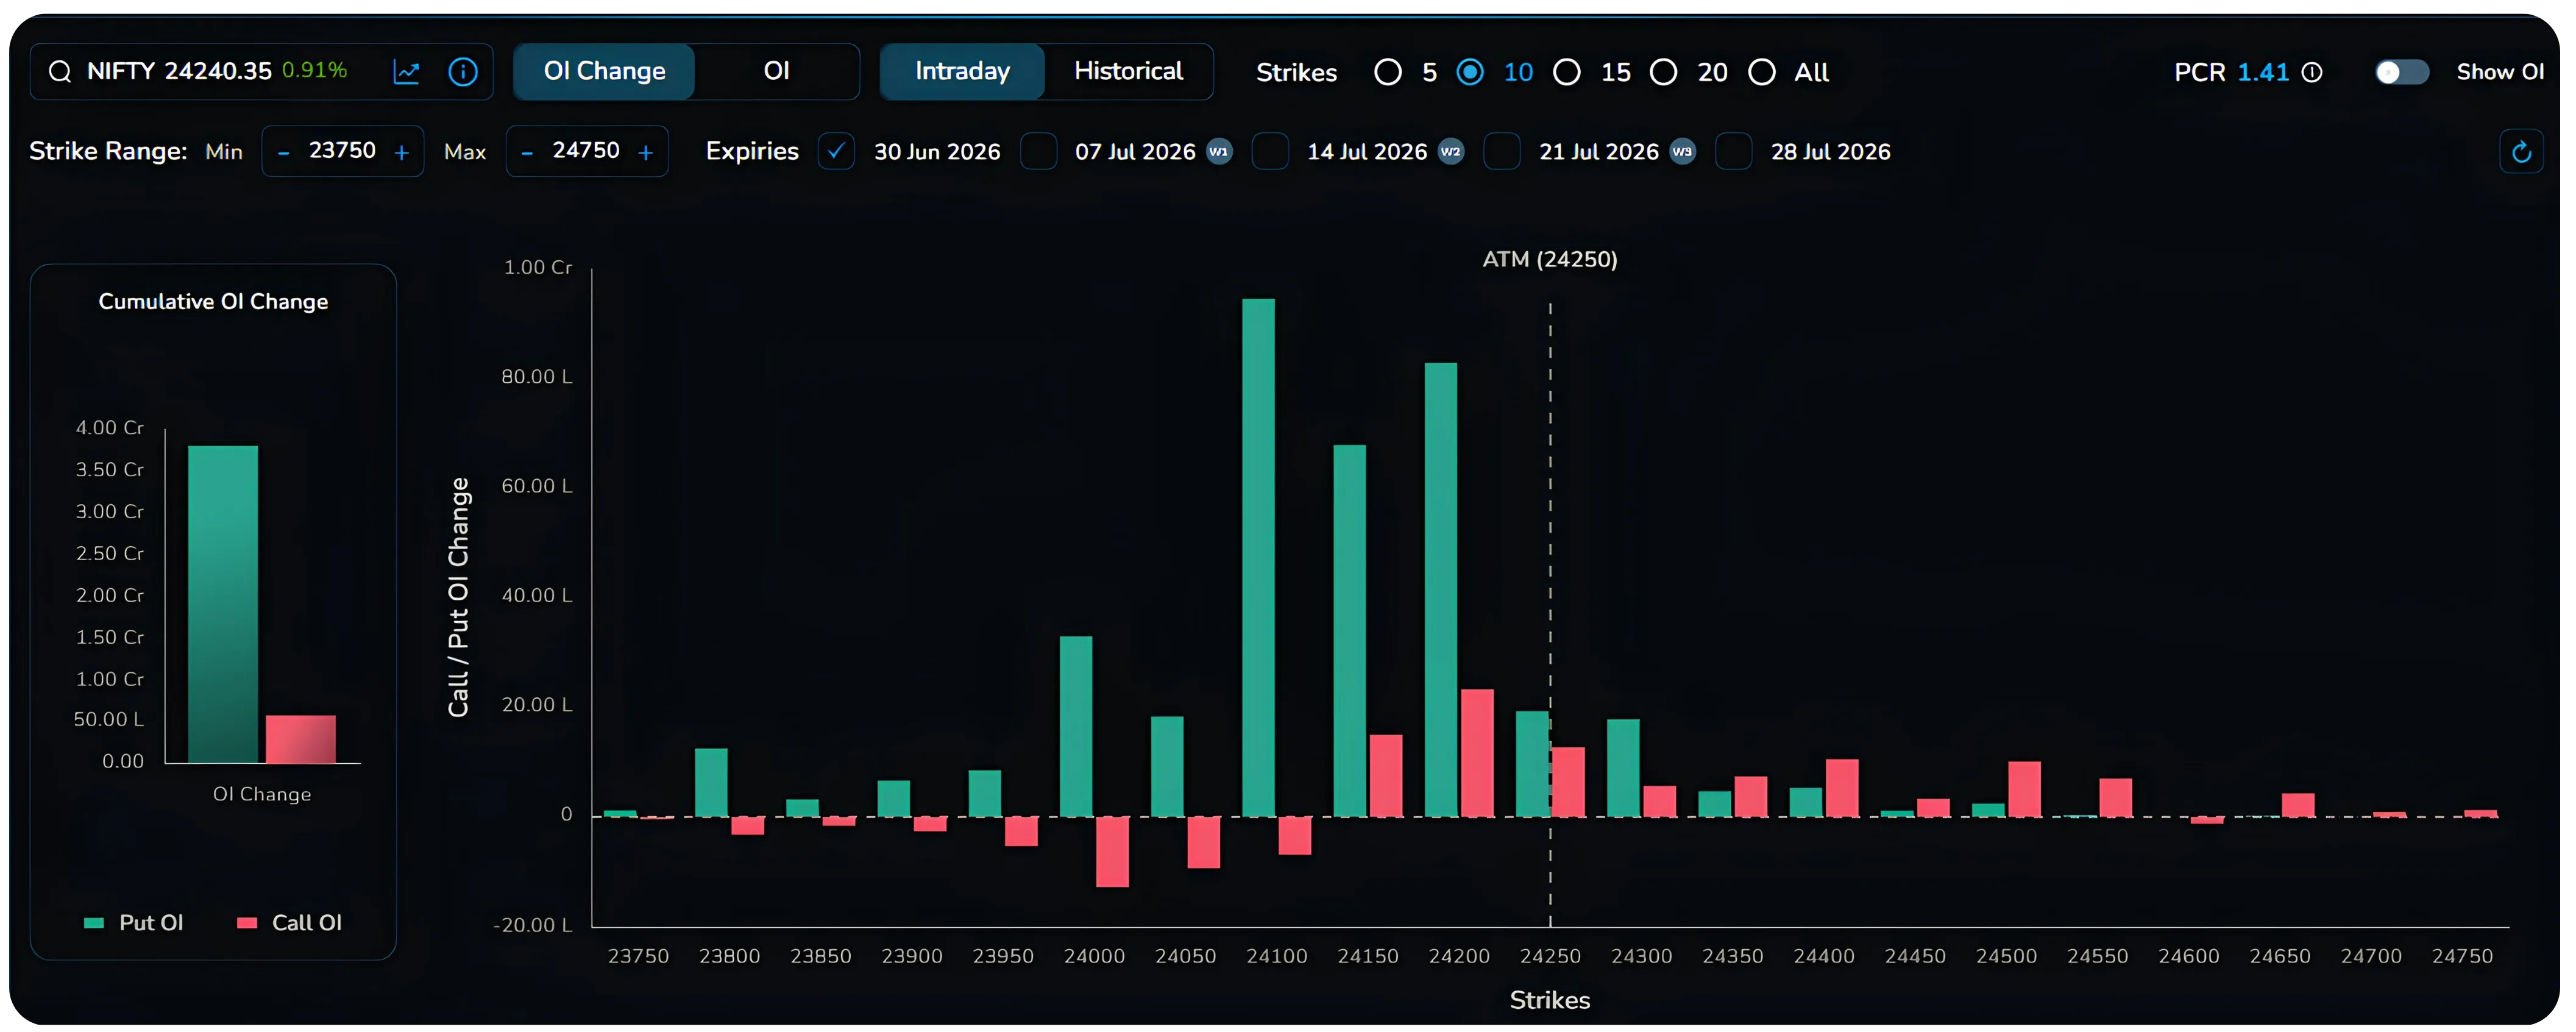2576x1032 pixels.
Task: Select the Intraday tab
Action: (962, 72)
